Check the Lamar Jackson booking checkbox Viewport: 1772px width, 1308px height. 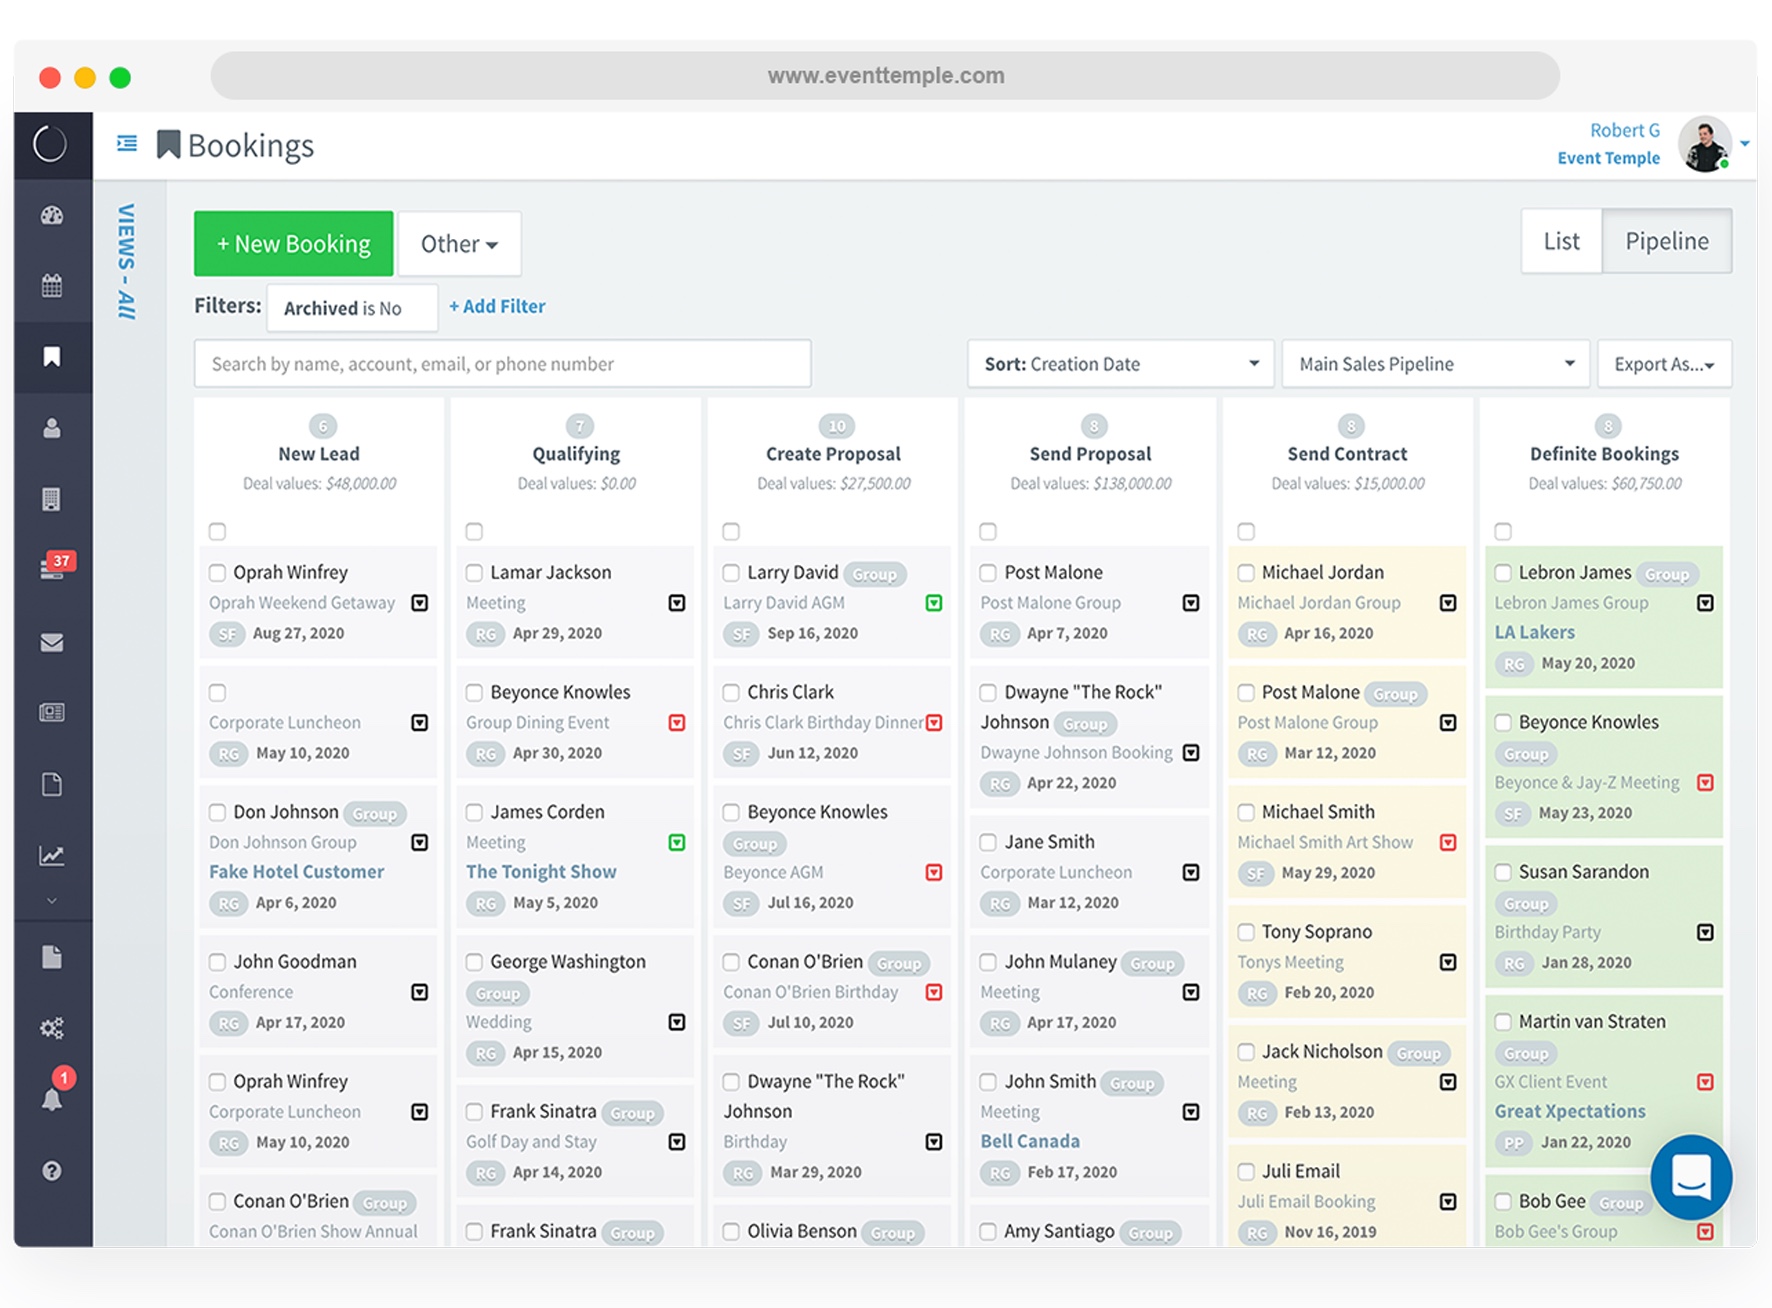coord(475,573)
